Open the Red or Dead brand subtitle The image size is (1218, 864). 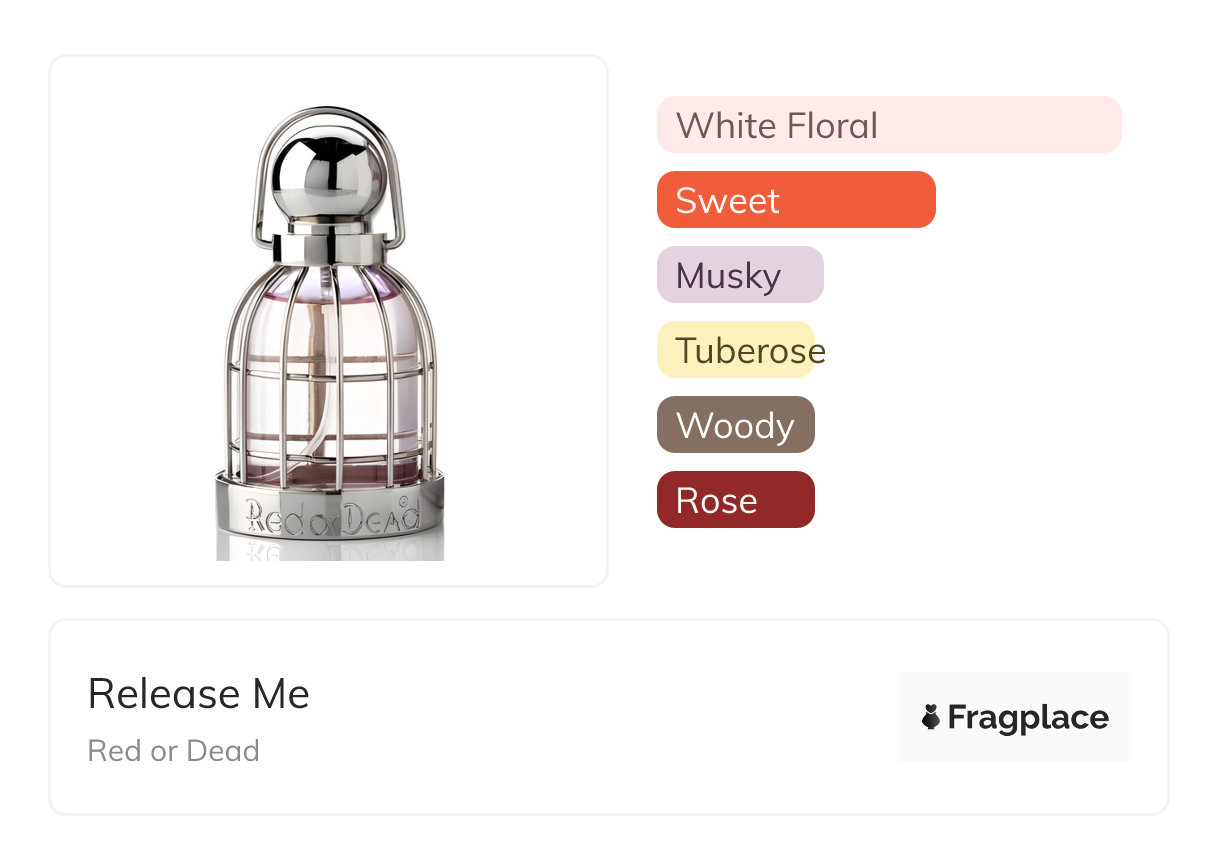(173, 751)
